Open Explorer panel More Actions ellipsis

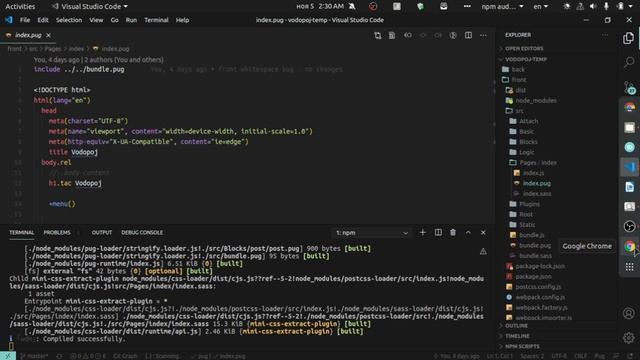tap(604, 35)
